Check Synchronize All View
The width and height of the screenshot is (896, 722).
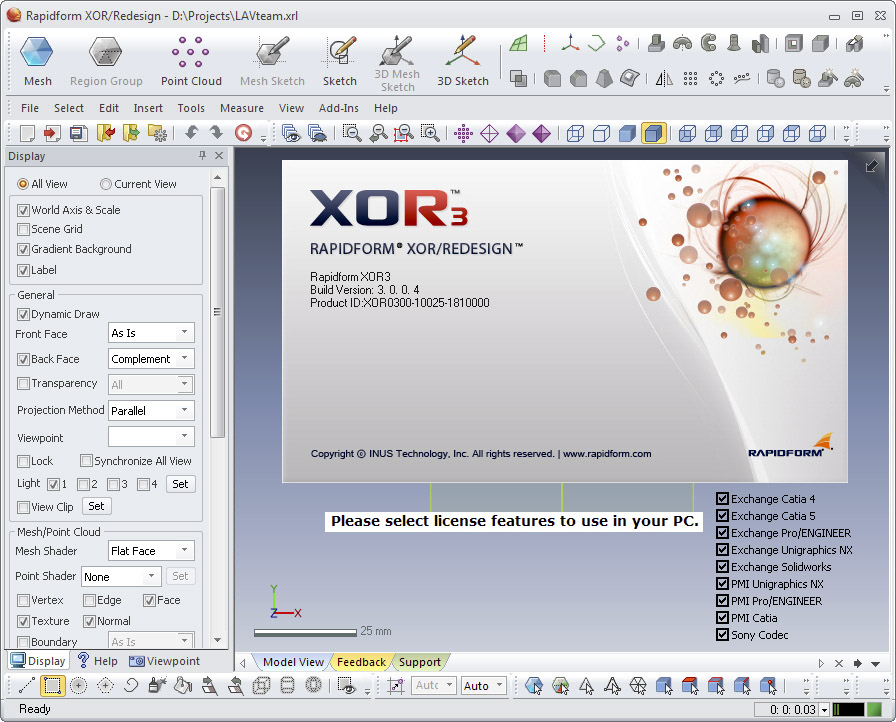(86, 460)
